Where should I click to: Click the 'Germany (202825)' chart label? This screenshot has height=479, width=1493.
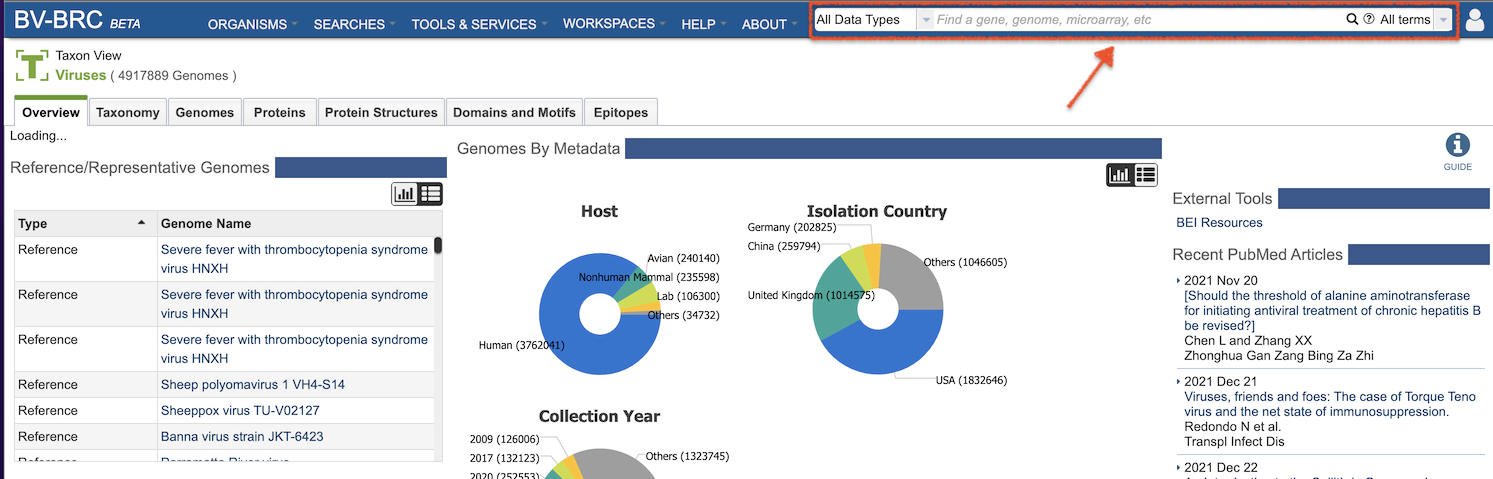(792, 227)
